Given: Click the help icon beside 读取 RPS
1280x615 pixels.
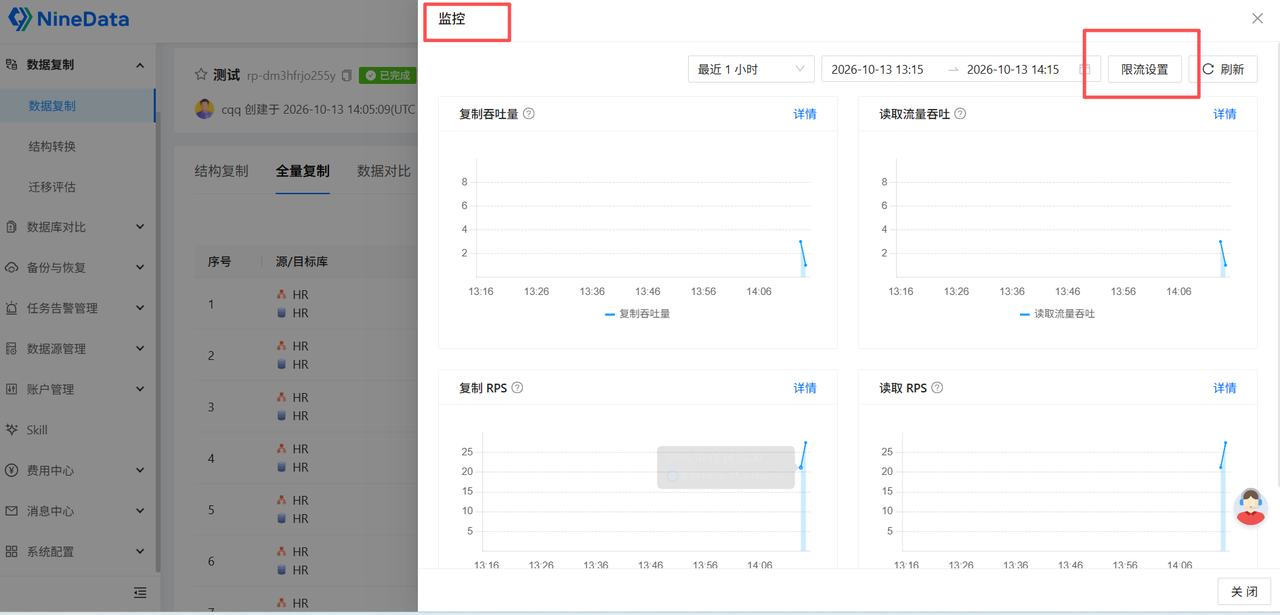Looking at the screenshot, I should [937, 388].
